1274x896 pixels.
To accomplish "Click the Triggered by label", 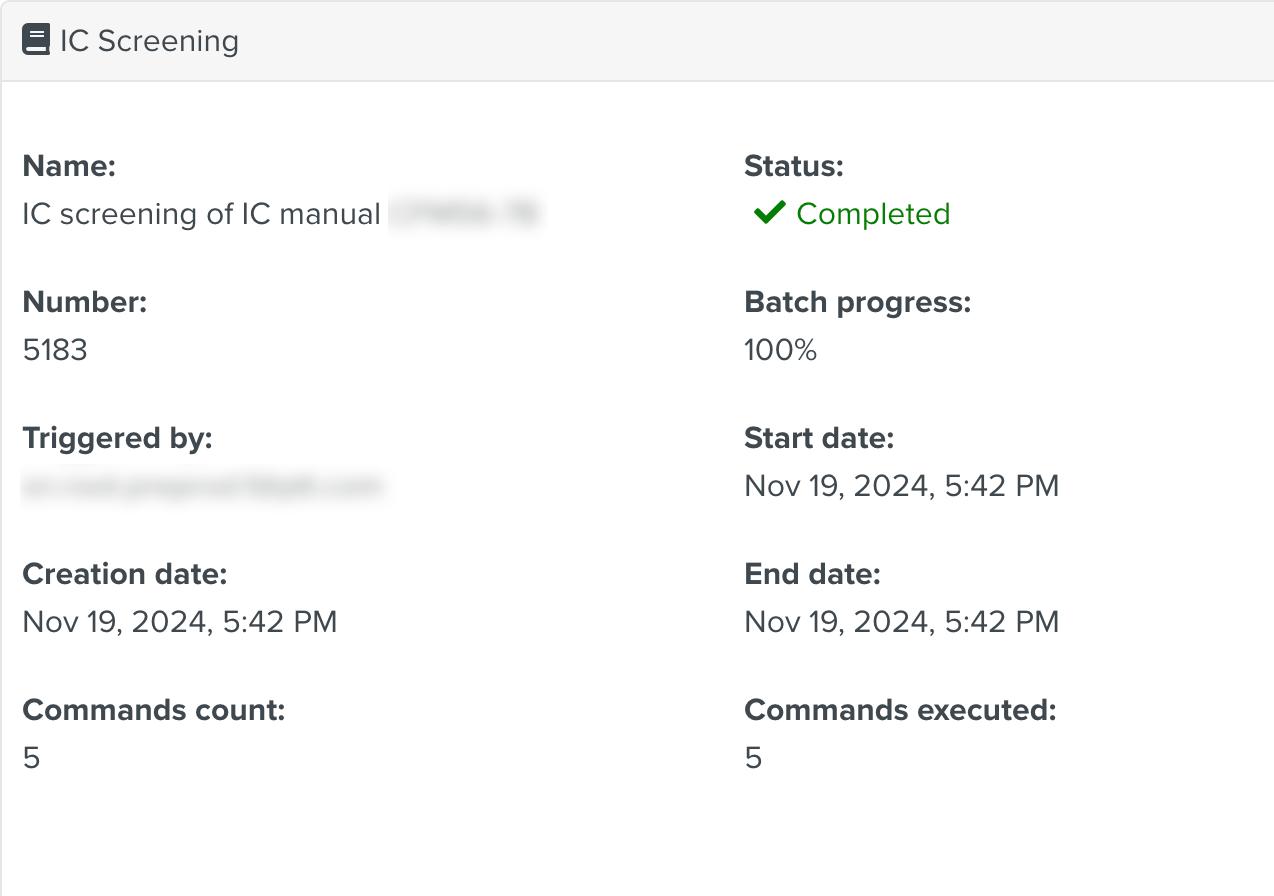I will (x=117, y=438).
